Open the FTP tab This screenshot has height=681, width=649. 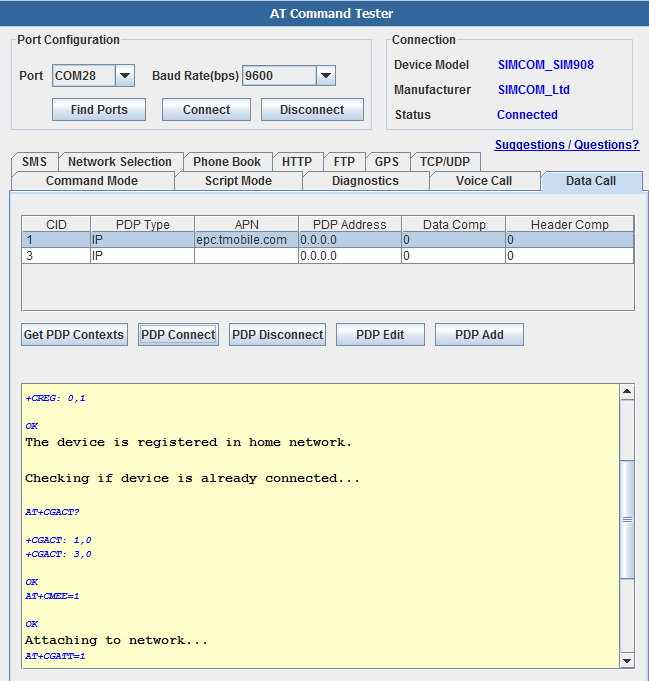tap(344, 162)
